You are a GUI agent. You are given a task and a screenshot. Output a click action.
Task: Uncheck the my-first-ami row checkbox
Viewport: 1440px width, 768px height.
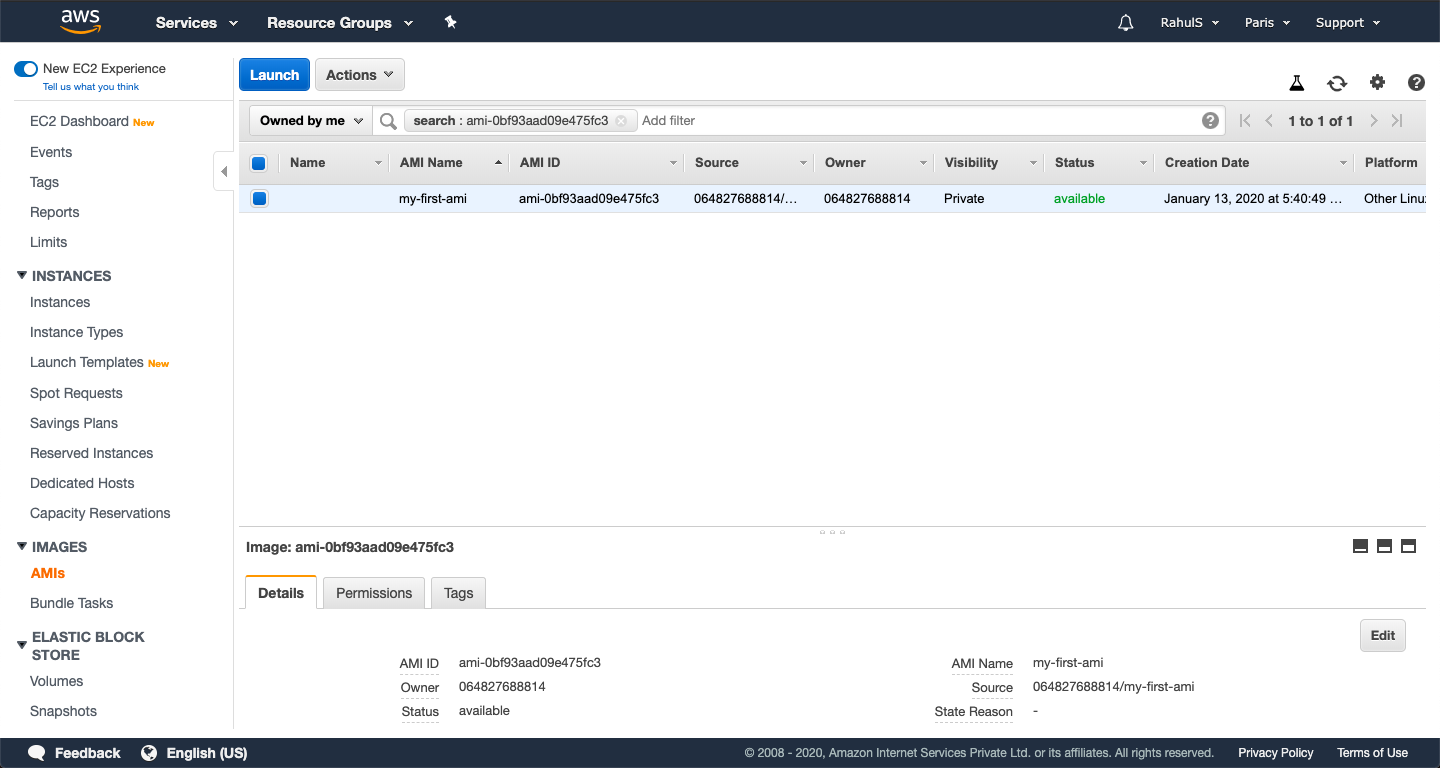(x=259, y=198)
